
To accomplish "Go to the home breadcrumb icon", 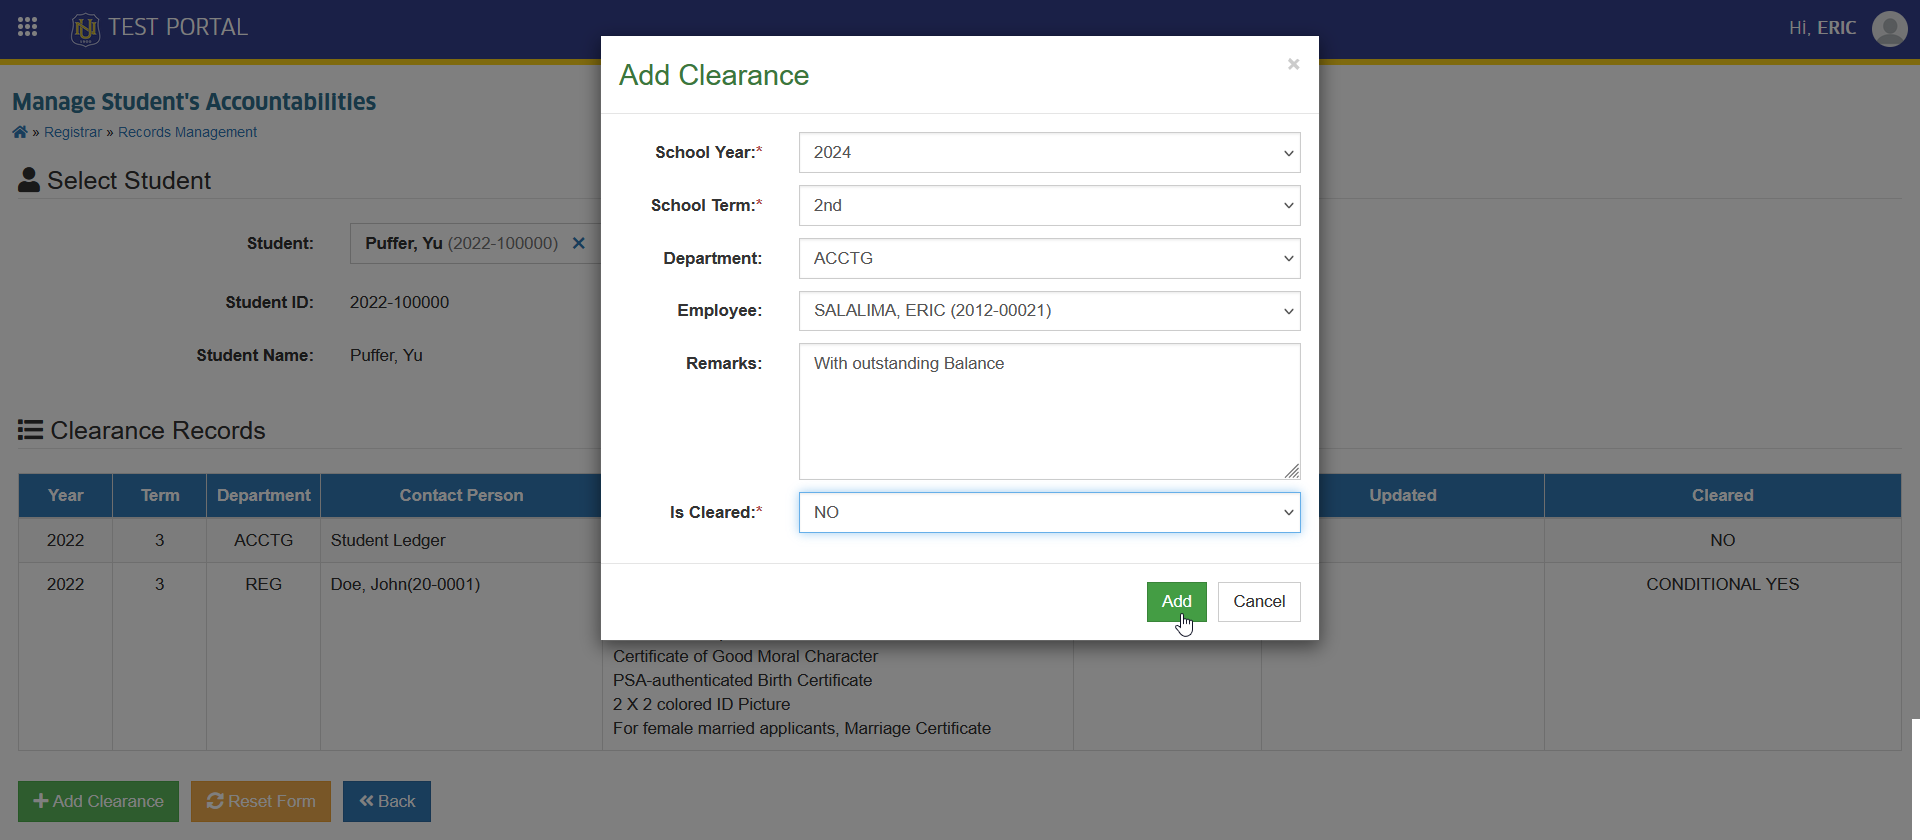I will pos(20,132).
